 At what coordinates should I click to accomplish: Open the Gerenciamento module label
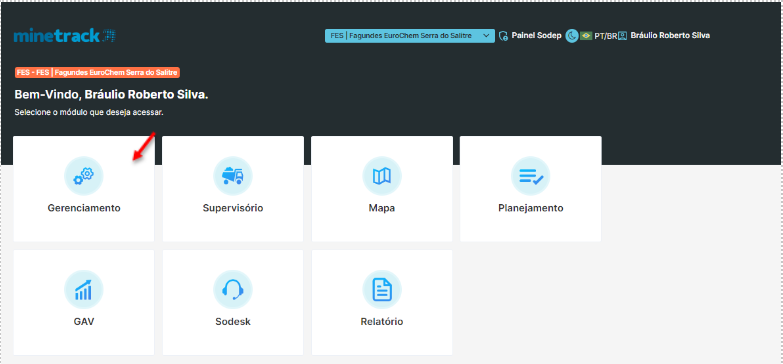(x=84, y=208)
